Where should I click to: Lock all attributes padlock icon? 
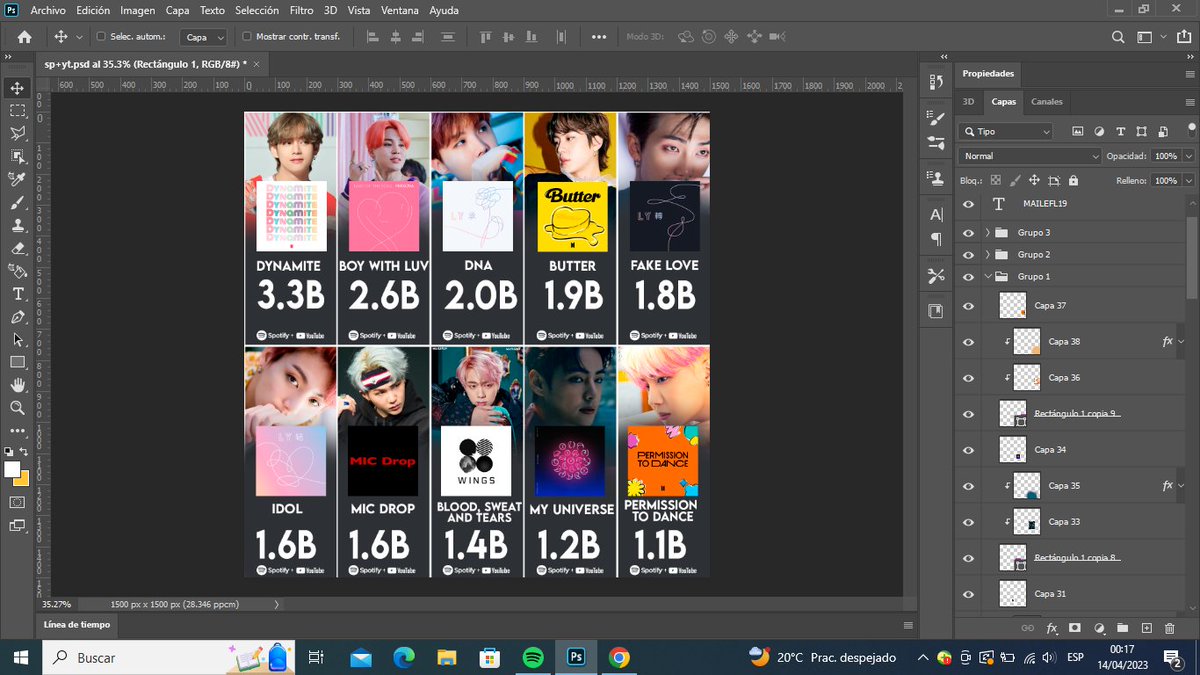point(1073,181)
